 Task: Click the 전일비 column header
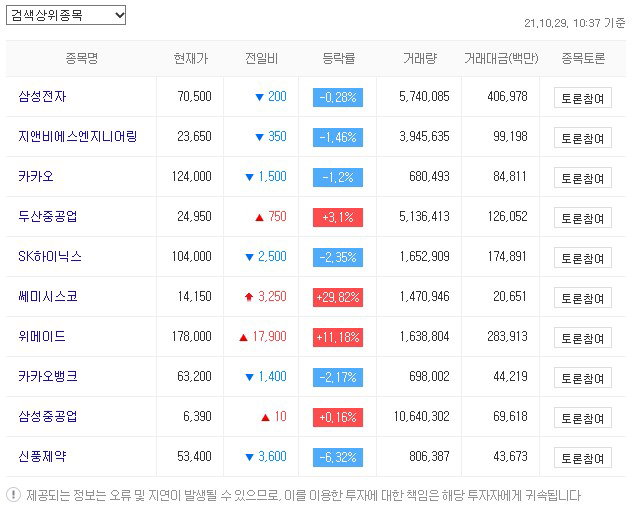pyautogui.click(x=261, y=58)
